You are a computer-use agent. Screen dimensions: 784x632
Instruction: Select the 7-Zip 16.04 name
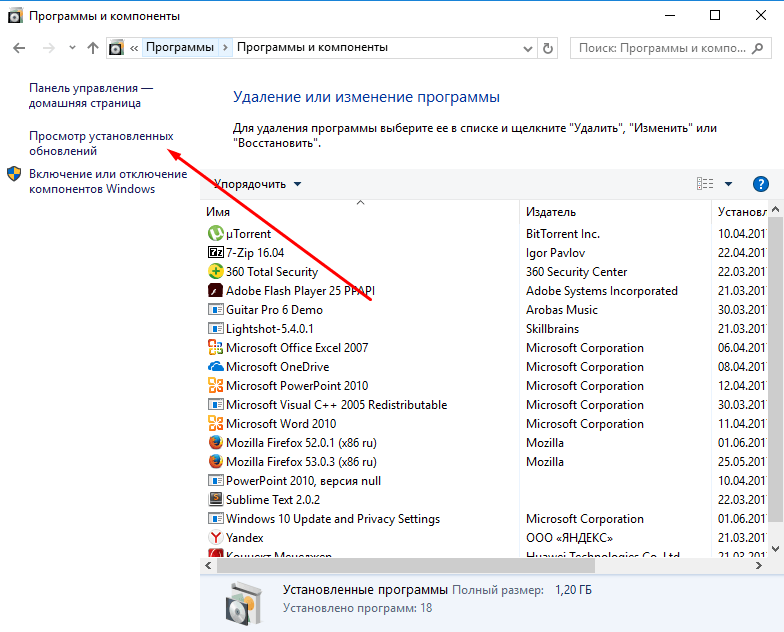tap(255, 252)
